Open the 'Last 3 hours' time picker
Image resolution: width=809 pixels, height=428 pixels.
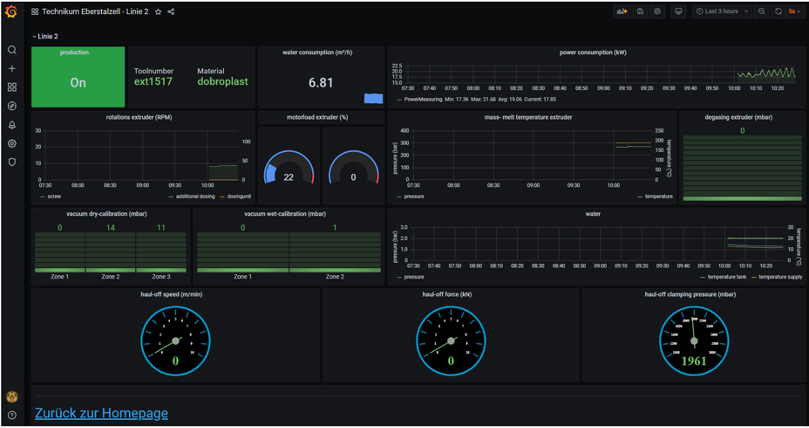[717, 12]
